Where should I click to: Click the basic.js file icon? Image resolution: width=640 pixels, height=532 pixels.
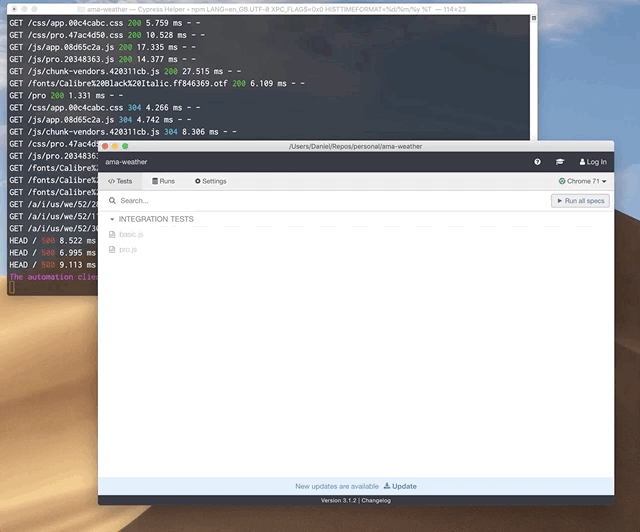[112, 234]
